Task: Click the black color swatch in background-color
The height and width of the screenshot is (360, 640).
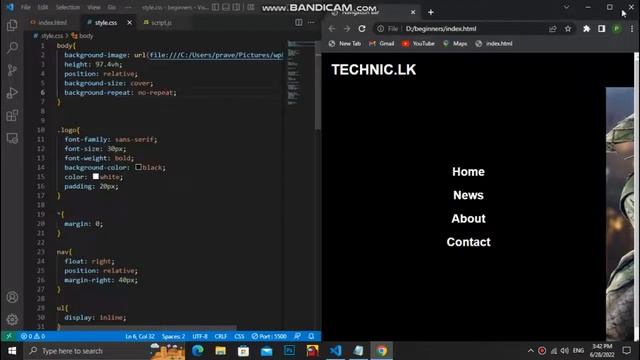Action: [138, 167]
